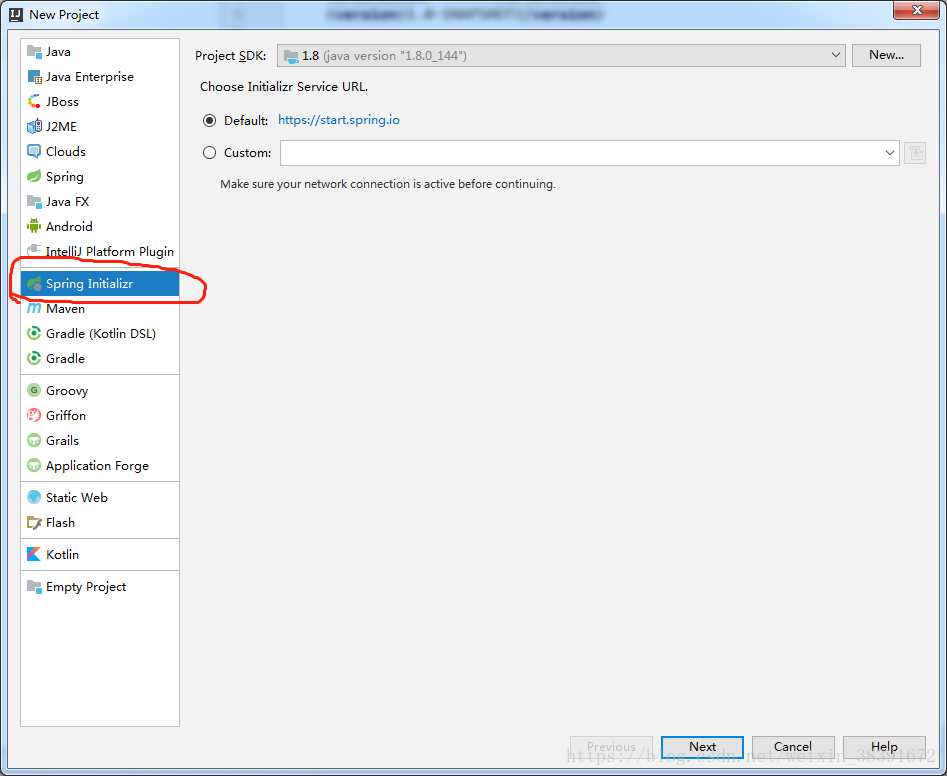Select Empty Project at the sidebar bottom
Image resolution: width=947 pixels, height=776 pixels.
click(x=84, y=587)
